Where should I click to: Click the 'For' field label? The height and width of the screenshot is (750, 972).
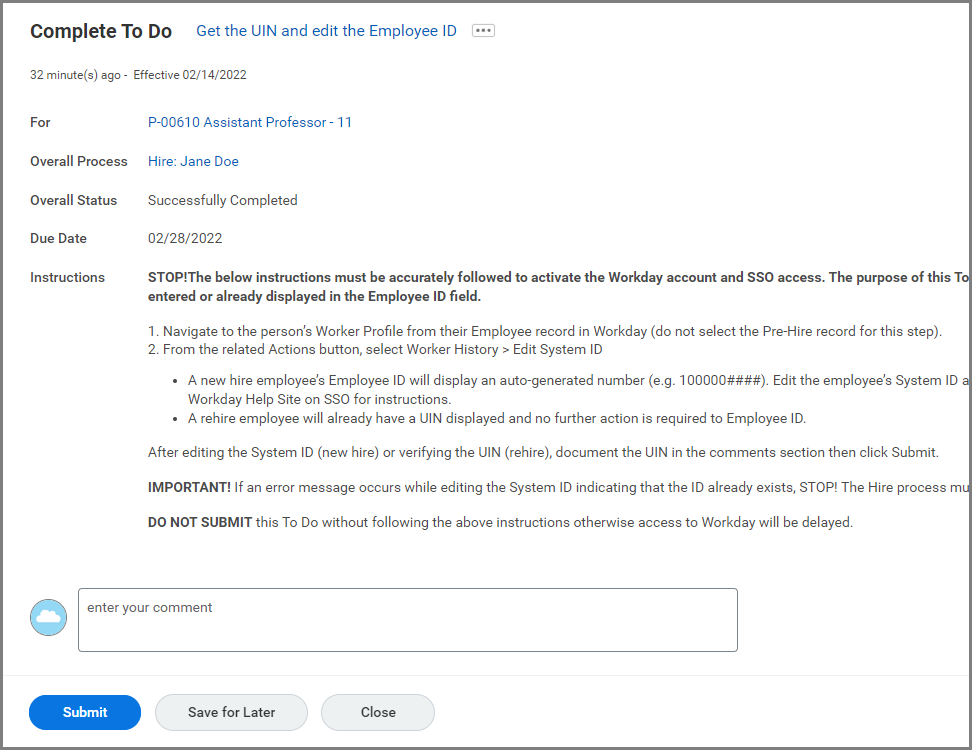pyautogui.click(x=40, y=122)
